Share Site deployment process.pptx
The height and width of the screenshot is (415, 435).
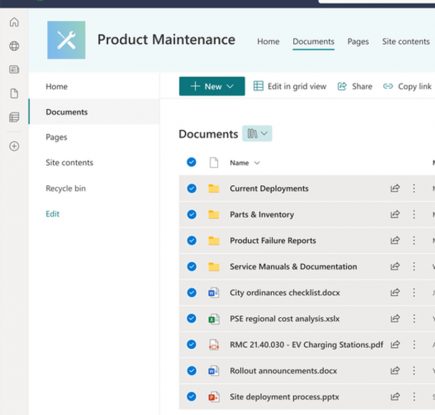395,397
